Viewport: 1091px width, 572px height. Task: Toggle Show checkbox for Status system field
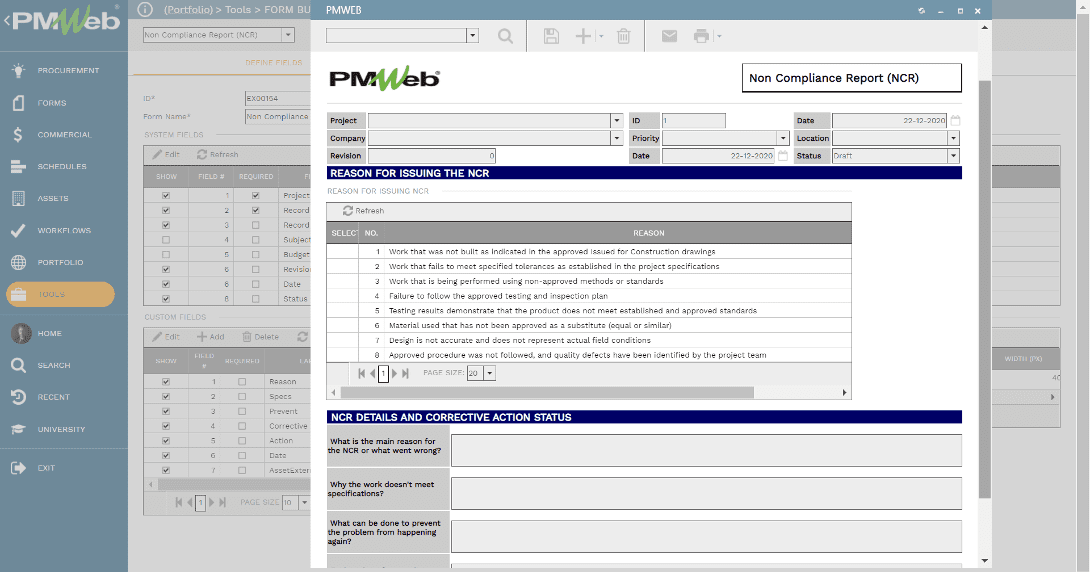tap(166, 299)
